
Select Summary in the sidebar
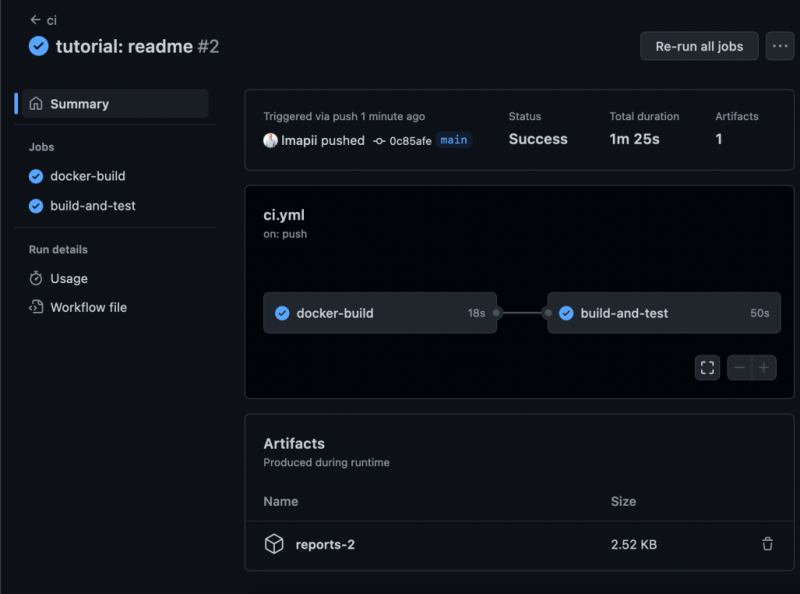click(x=79, y=104)
